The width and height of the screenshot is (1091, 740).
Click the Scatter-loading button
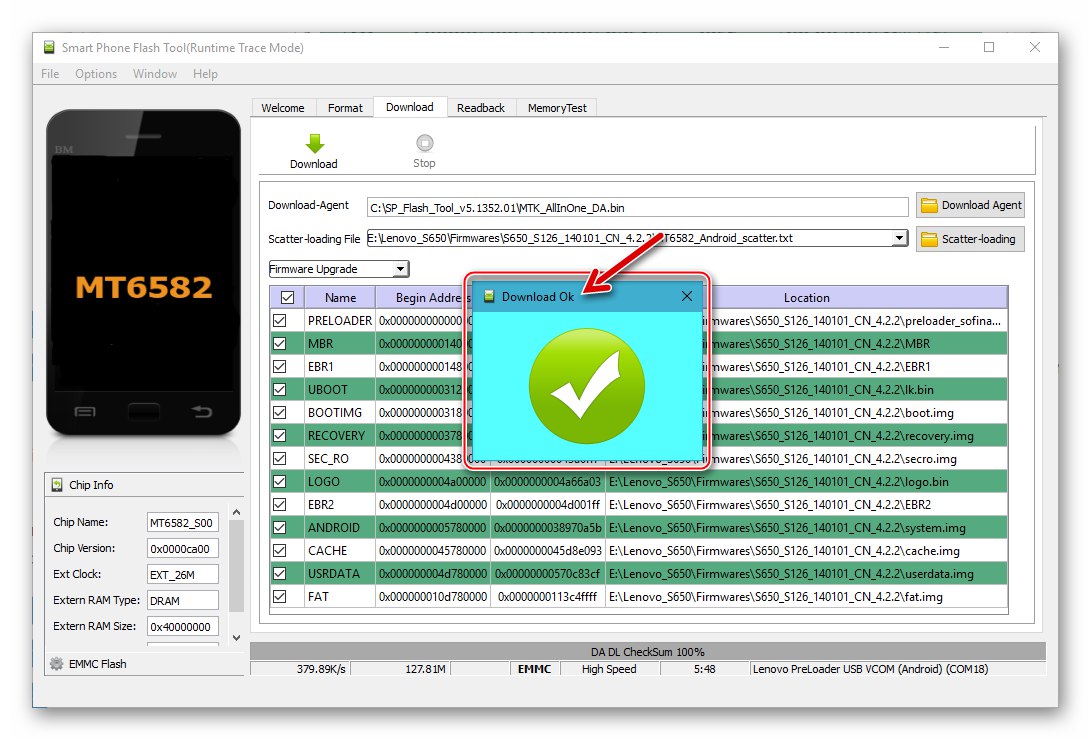[x=969, y=238]
